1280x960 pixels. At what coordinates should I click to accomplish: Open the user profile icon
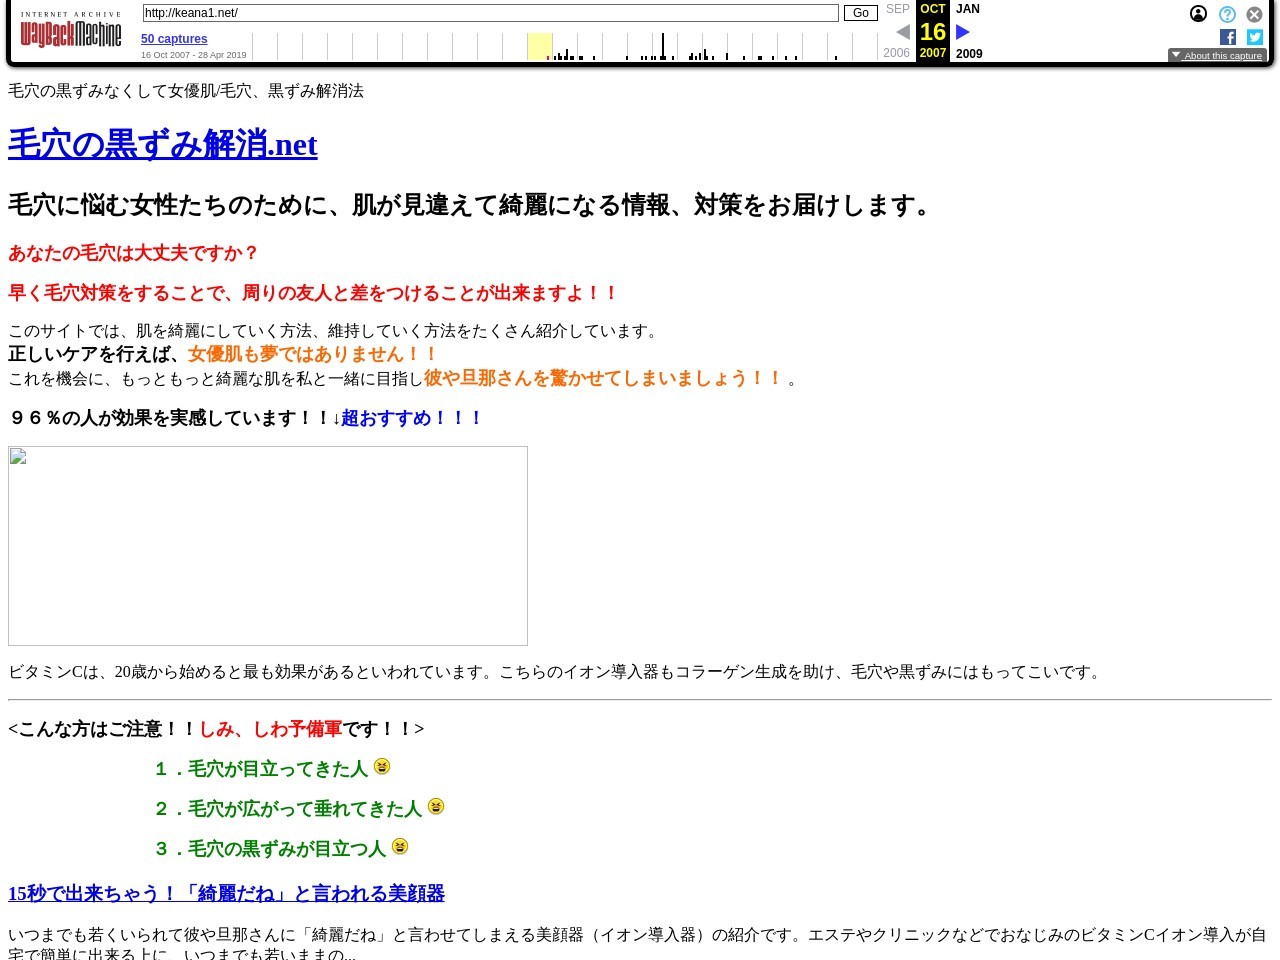(1198, 14)
